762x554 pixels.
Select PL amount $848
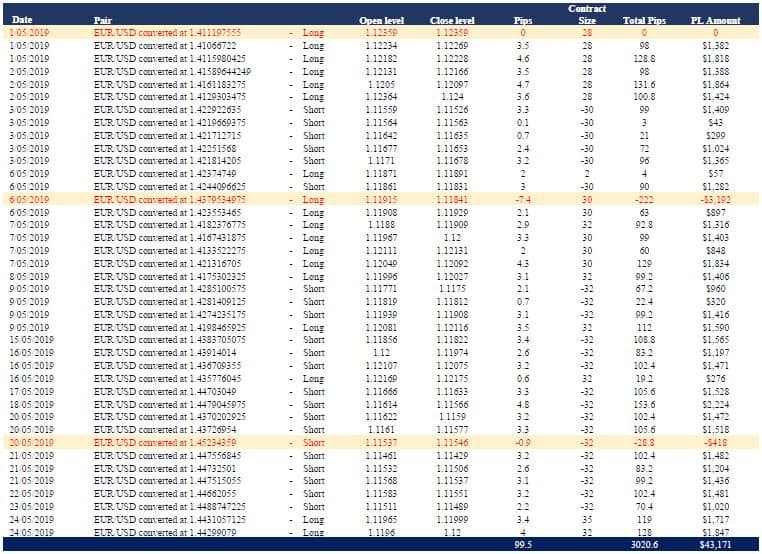715,251
